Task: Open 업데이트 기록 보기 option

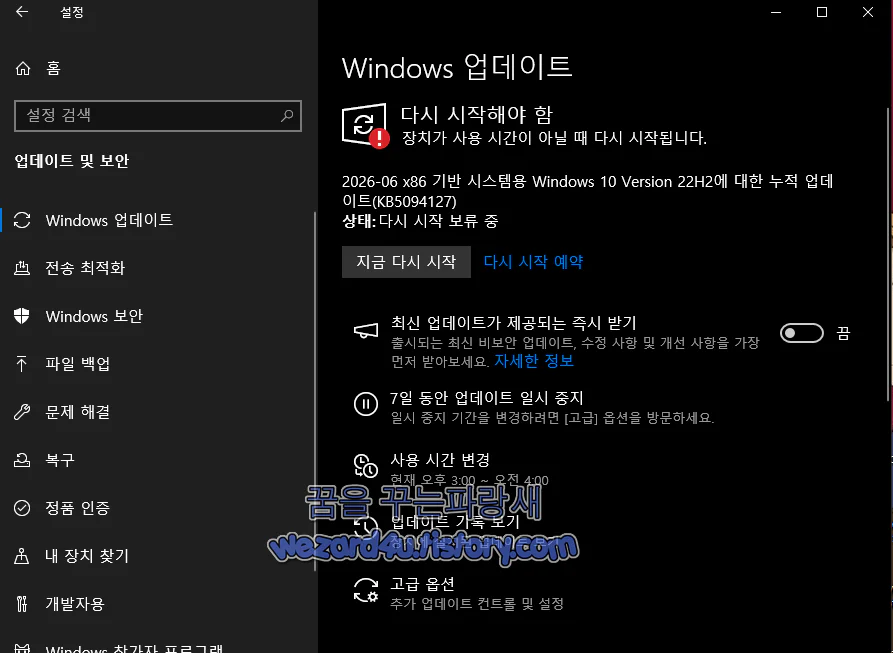Action: click(455, 521)
